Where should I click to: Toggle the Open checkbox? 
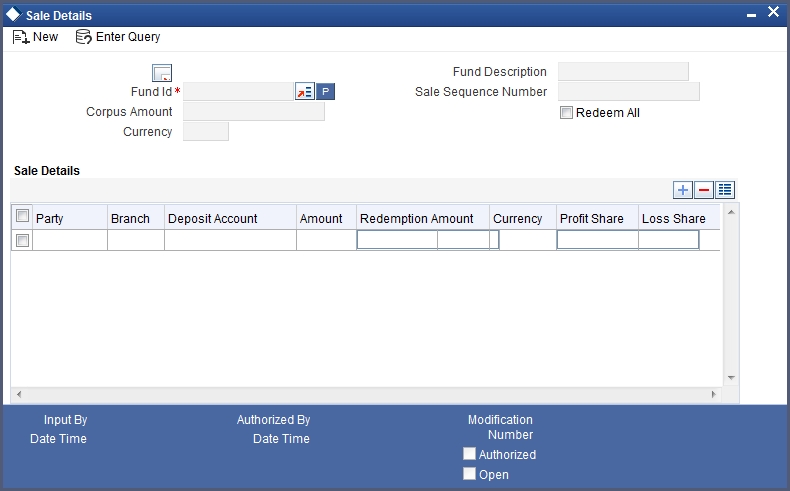pos(469,473)
